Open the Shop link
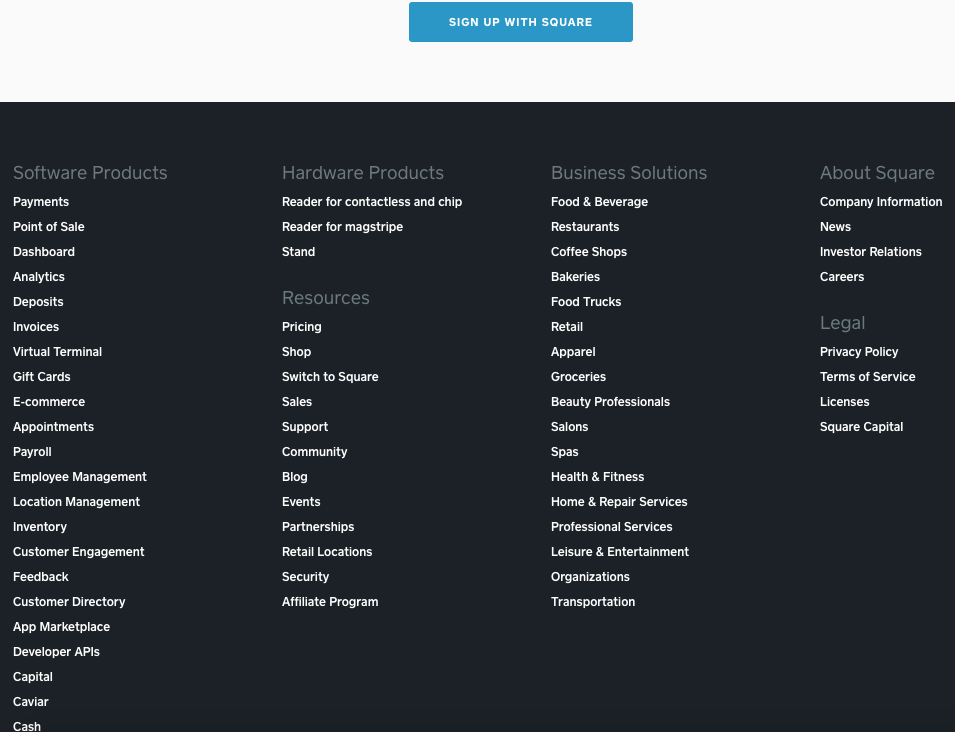 tap(296, 351)
